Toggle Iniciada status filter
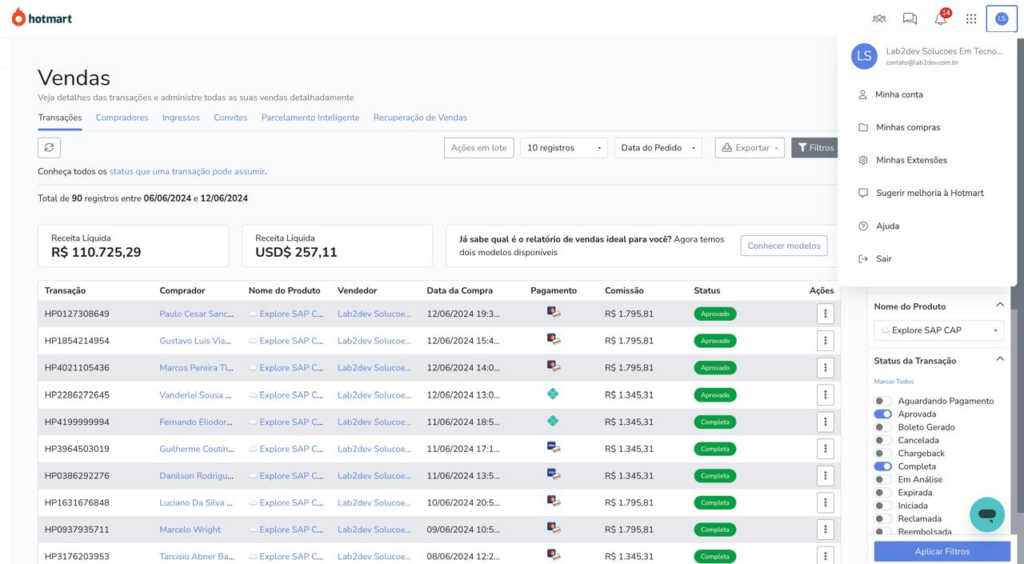Viewport: 1024px width, 564px height. tap(883, 505)
